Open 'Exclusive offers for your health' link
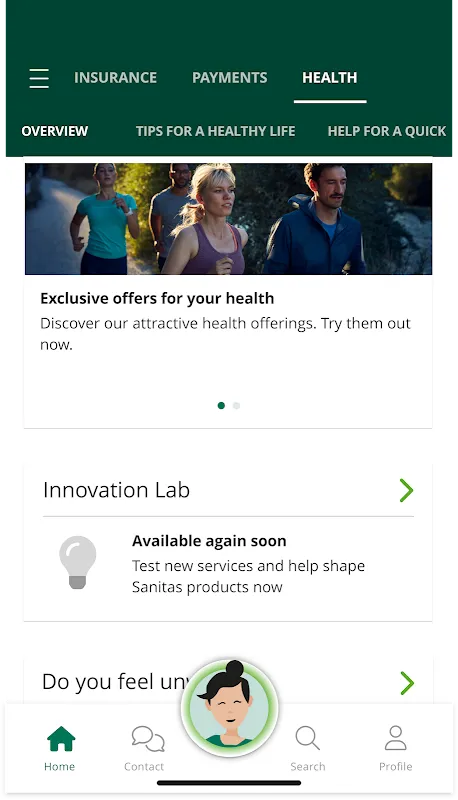The width and height of the screenshot is (458, 800). click(x=157, y=298)
